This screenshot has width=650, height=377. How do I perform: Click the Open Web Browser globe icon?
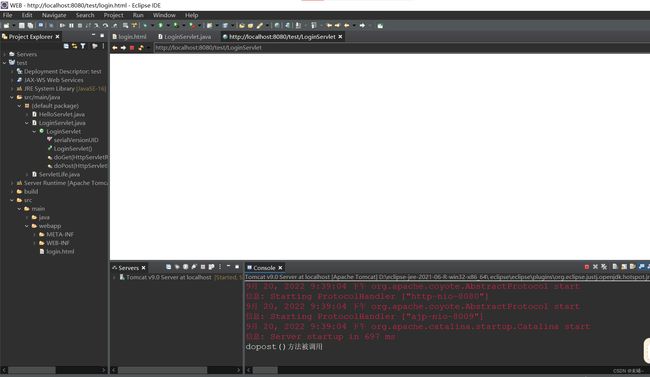pyautogui.click(x=277, y=25)
